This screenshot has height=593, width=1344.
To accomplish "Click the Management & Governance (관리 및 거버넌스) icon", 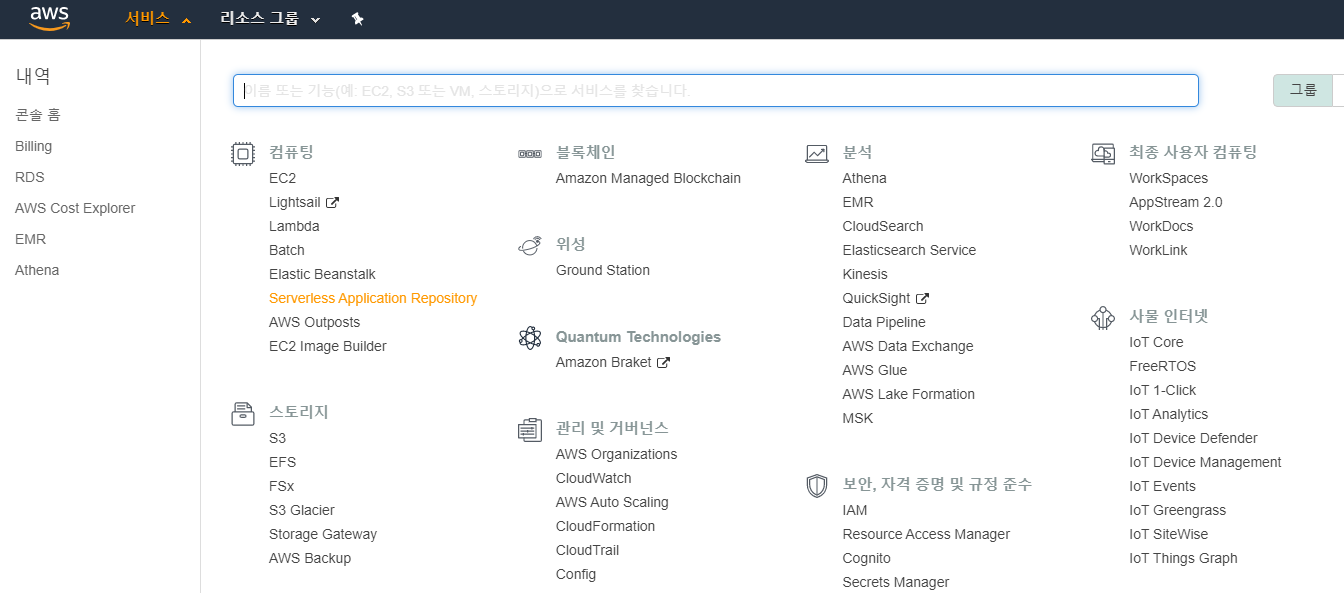I will (529, 430).
